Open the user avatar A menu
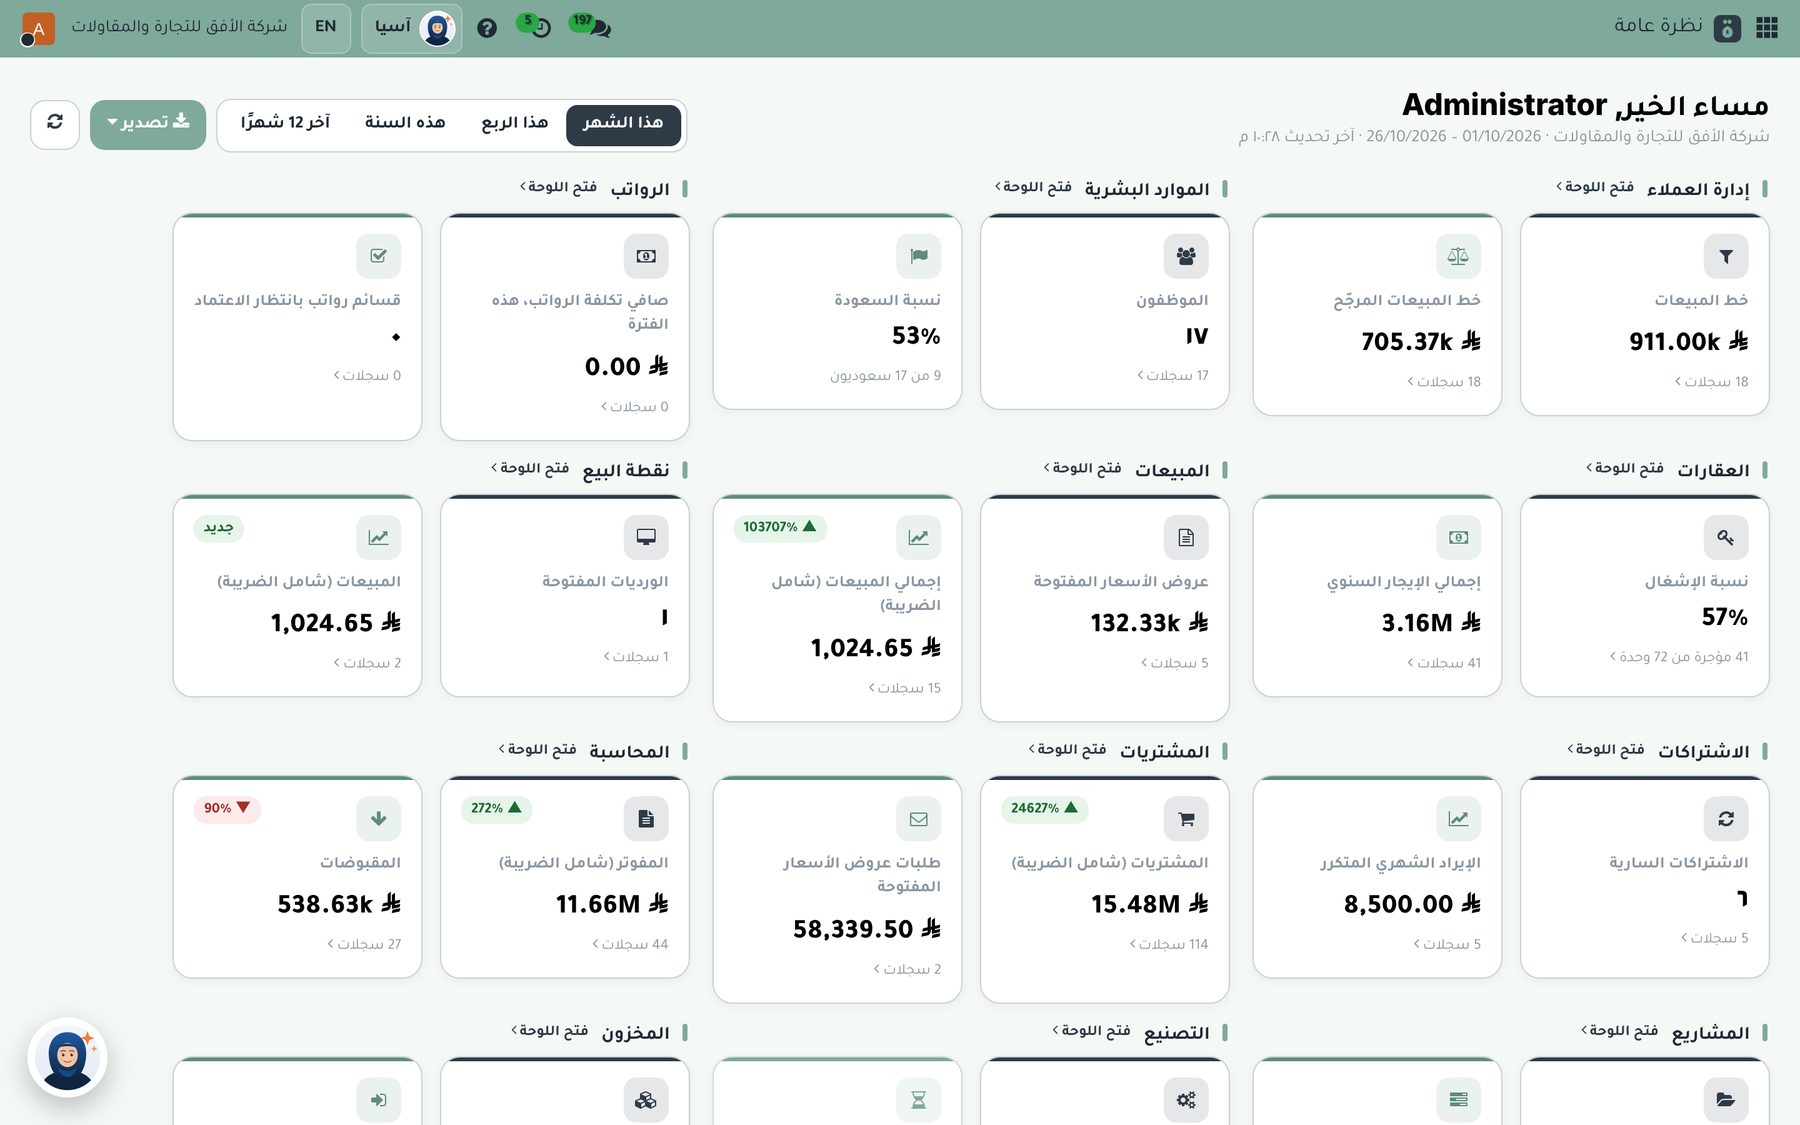 click(37, 28)
